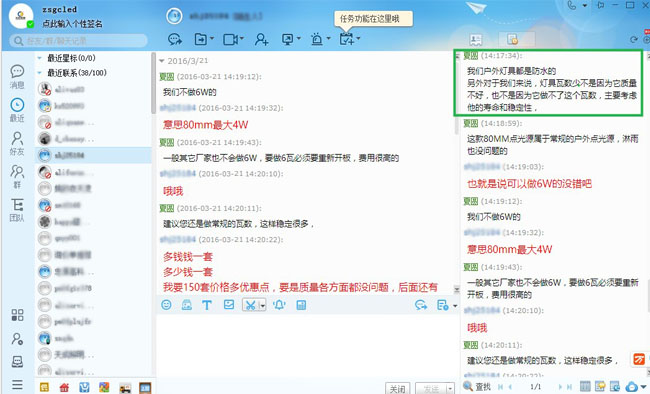Viewport: 650px width, 394px height.
Task: Add this contact as a friend
Action: (x=262, y=39)
